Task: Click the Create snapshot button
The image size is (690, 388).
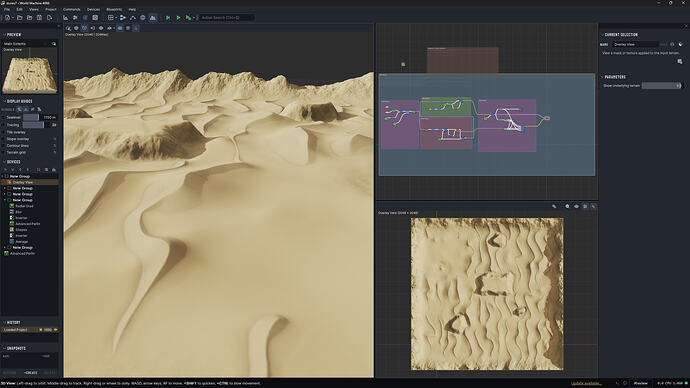Action: [x=30, y=373]
